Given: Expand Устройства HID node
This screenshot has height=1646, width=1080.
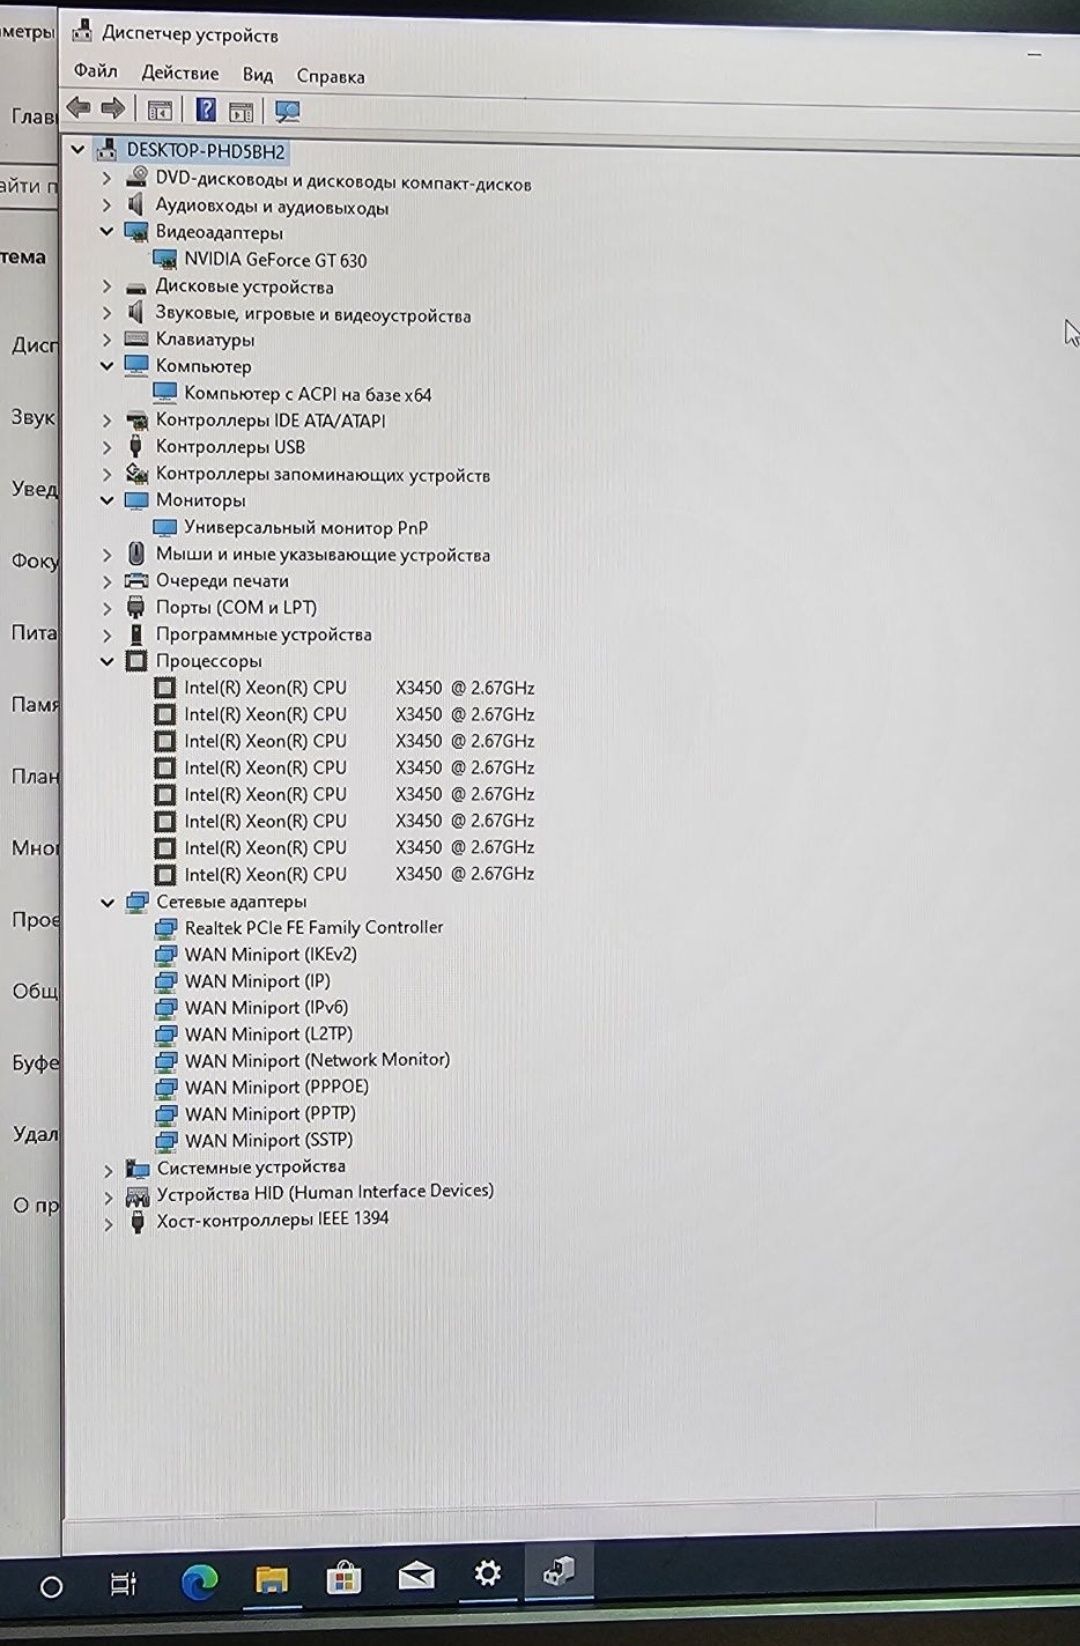Looking at the screenshot, I should pyautogui.click(x=109, y=1197).
